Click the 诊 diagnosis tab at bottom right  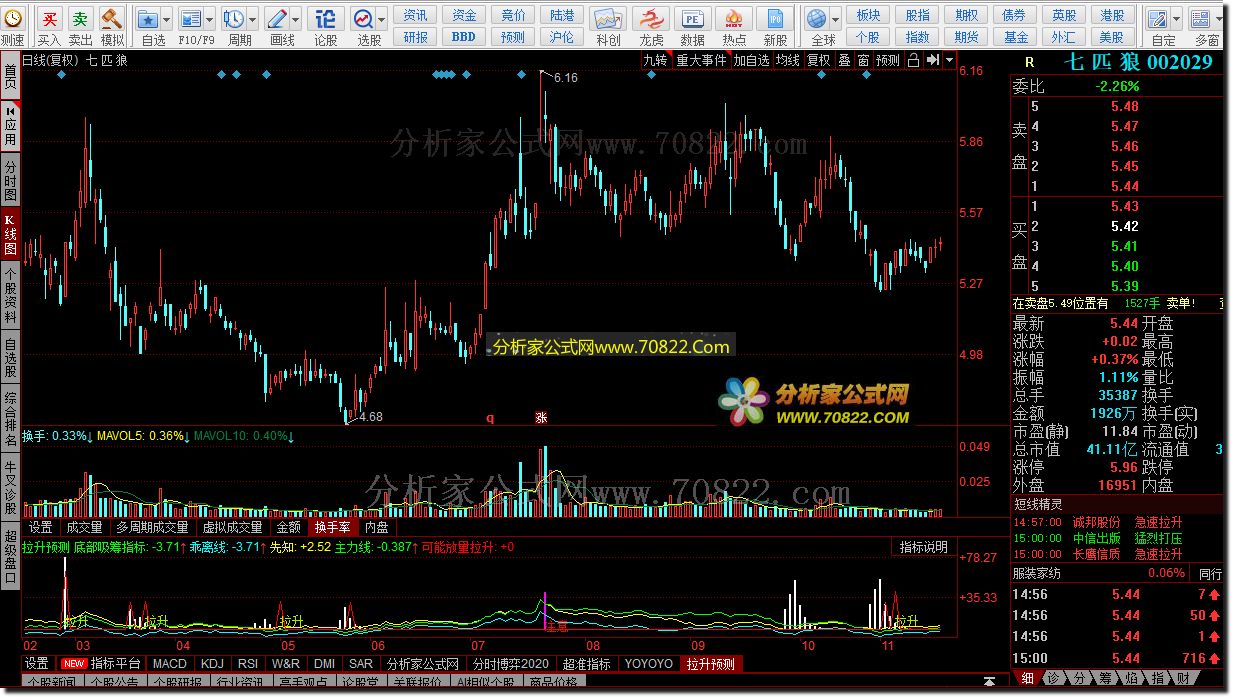tap(1053, 678)
